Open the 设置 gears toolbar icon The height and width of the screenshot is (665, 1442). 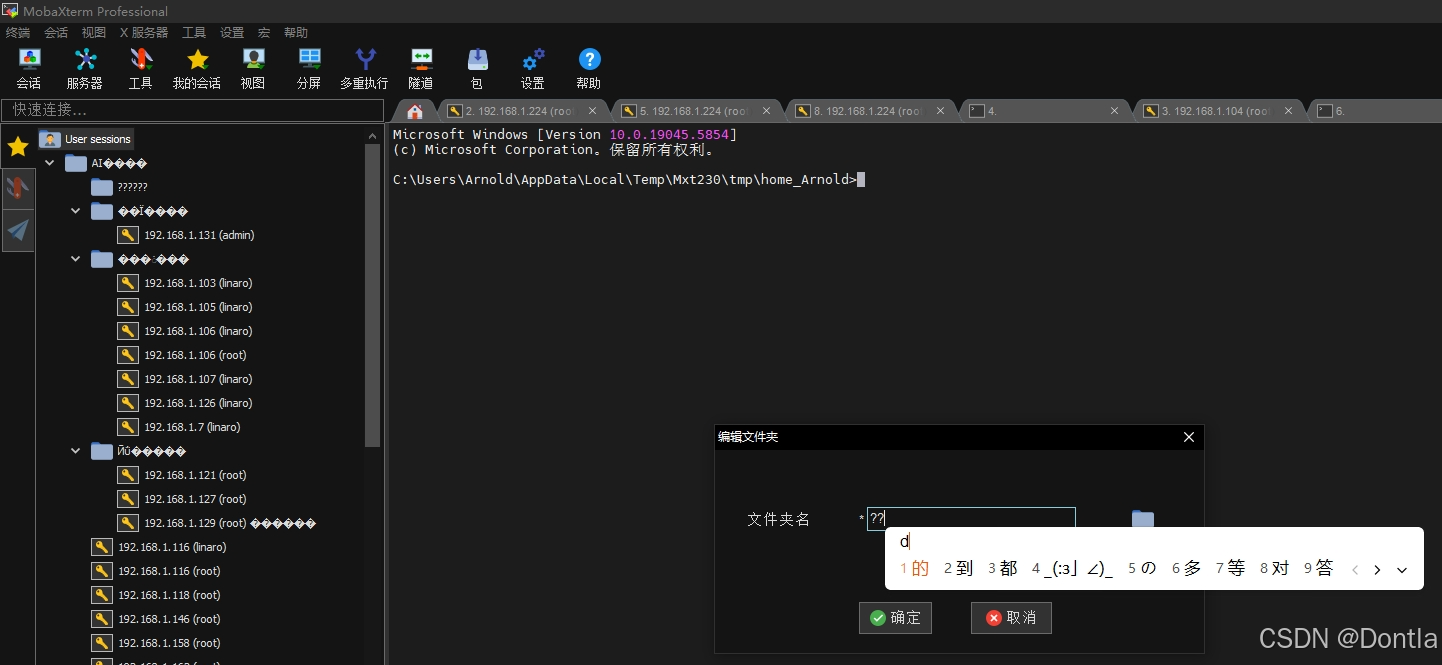533,69
